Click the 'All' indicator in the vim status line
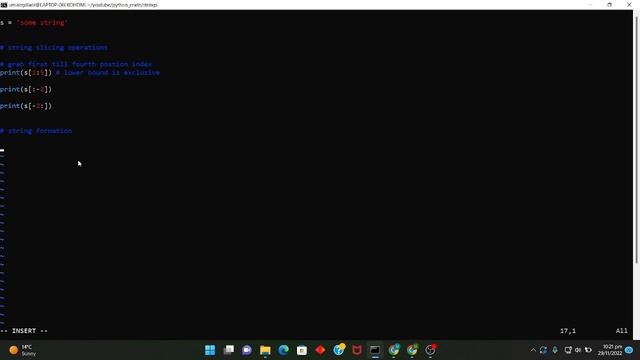 (622, 331)
